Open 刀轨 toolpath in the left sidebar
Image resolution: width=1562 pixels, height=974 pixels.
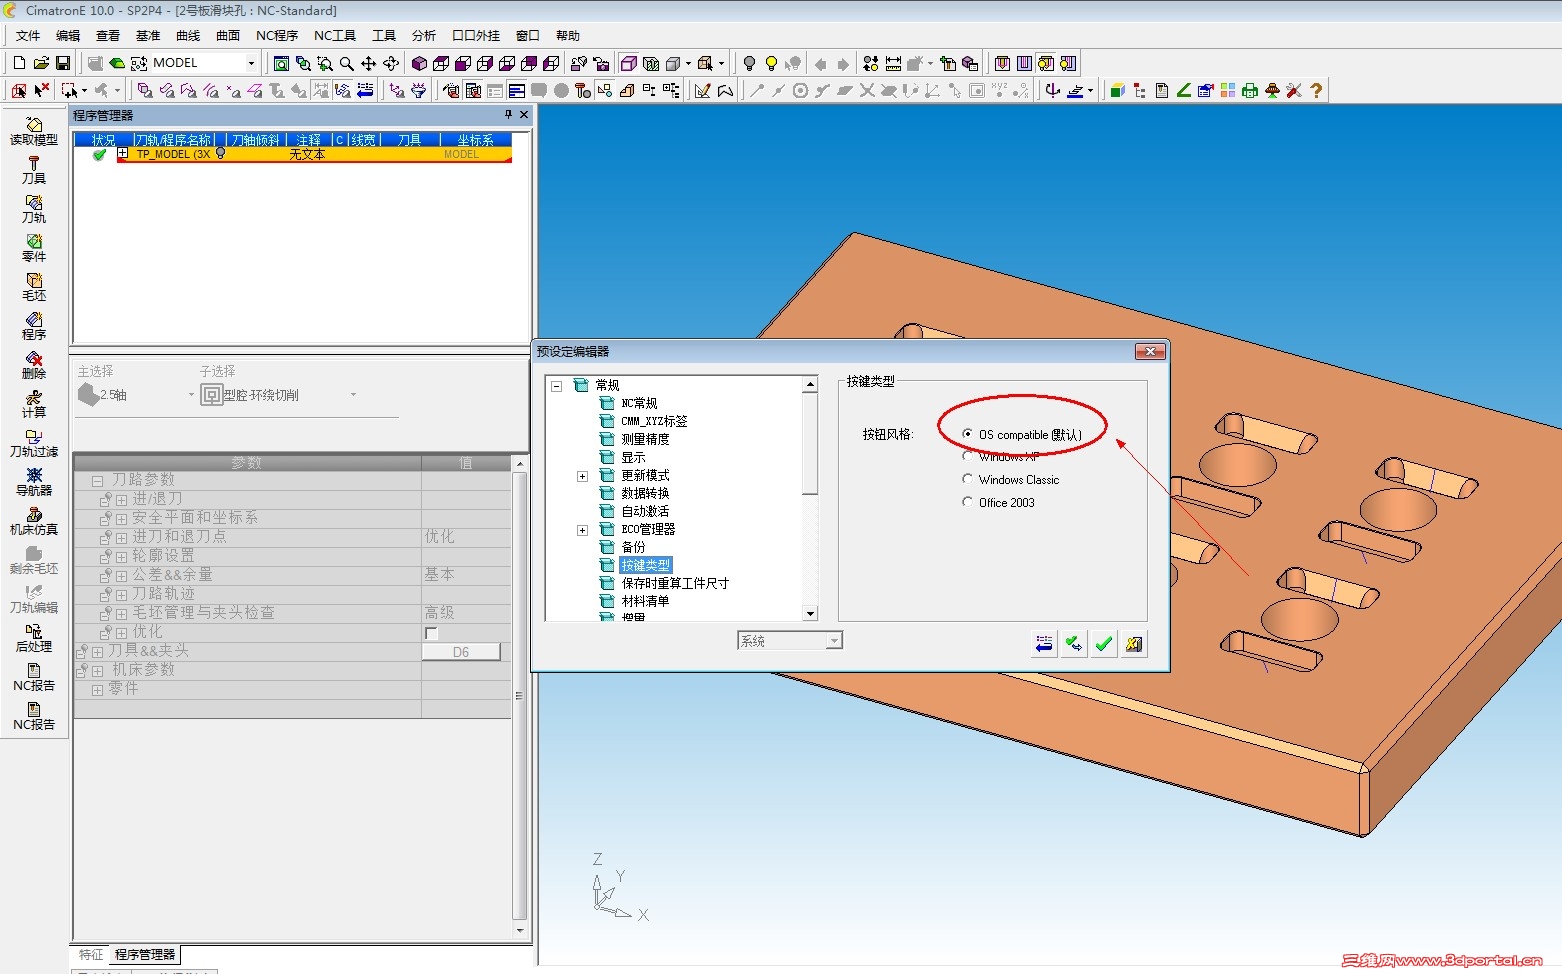(x=34, y=209)
